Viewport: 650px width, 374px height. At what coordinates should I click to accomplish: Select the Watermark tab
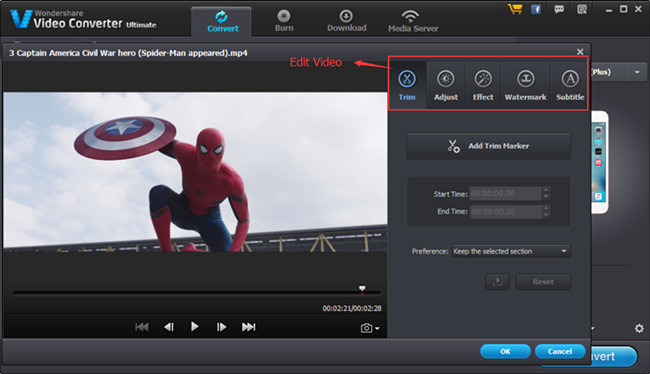tap(525, 85)
